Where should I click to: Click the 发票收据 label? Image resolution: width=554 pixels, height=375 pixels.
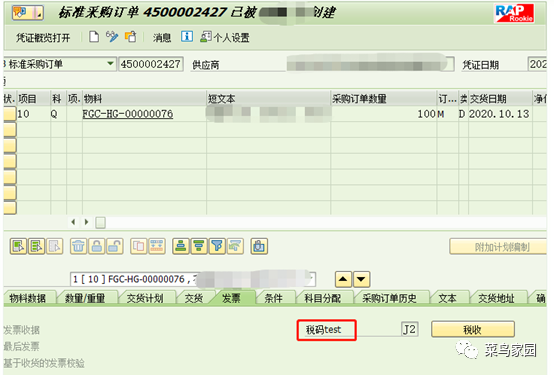click(x=22, y=330)
